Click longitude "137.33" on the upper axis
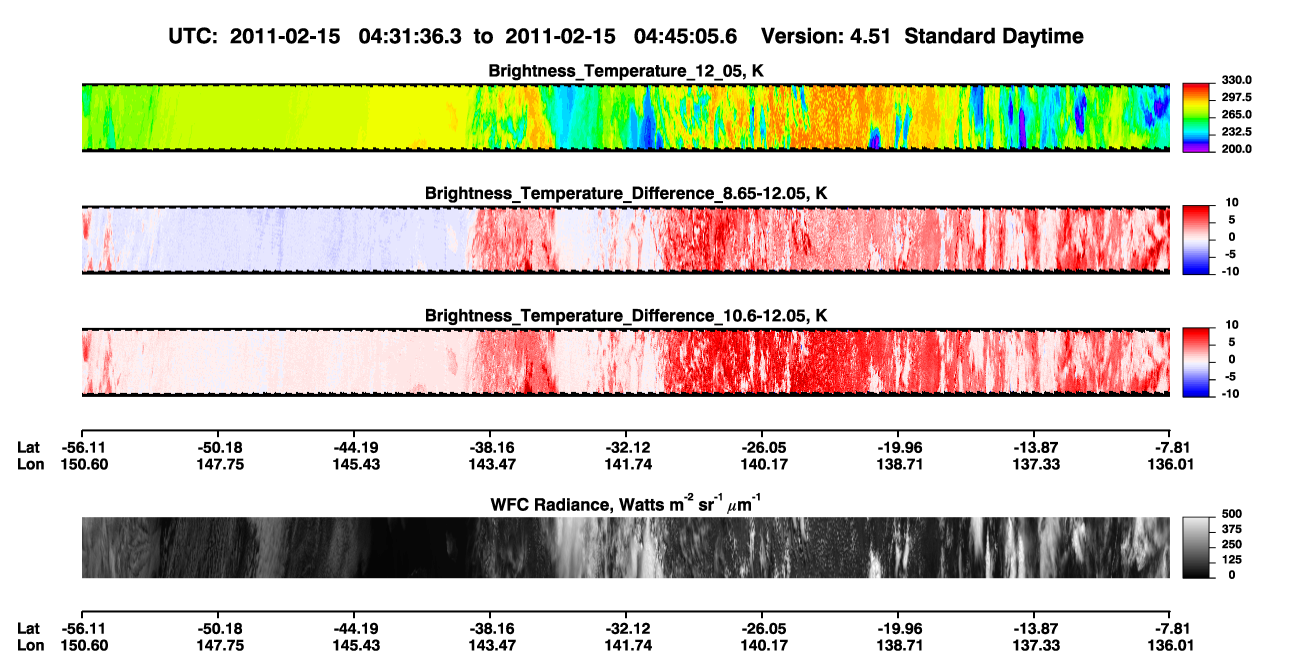This screenshot has width=1300, height=667. click(1034, 464)
